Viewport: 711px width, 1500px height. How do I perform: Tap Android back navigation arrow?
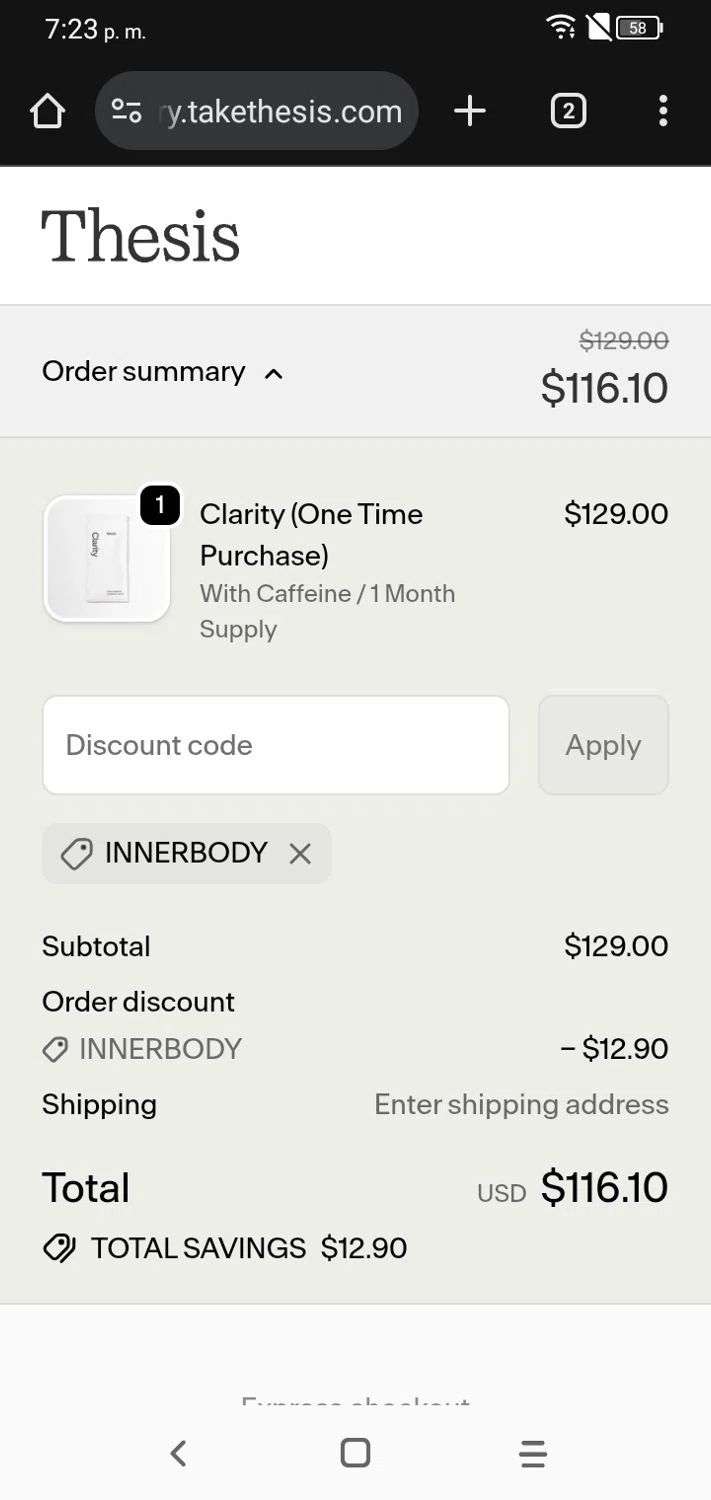[178, 1453]
